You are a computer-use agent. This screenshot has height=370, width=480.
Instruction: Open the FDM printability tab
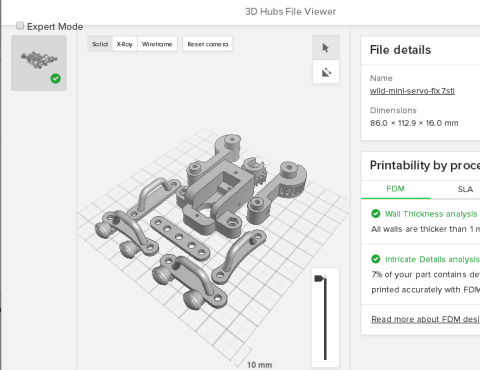pyautogui.click(x=396, y=189)
